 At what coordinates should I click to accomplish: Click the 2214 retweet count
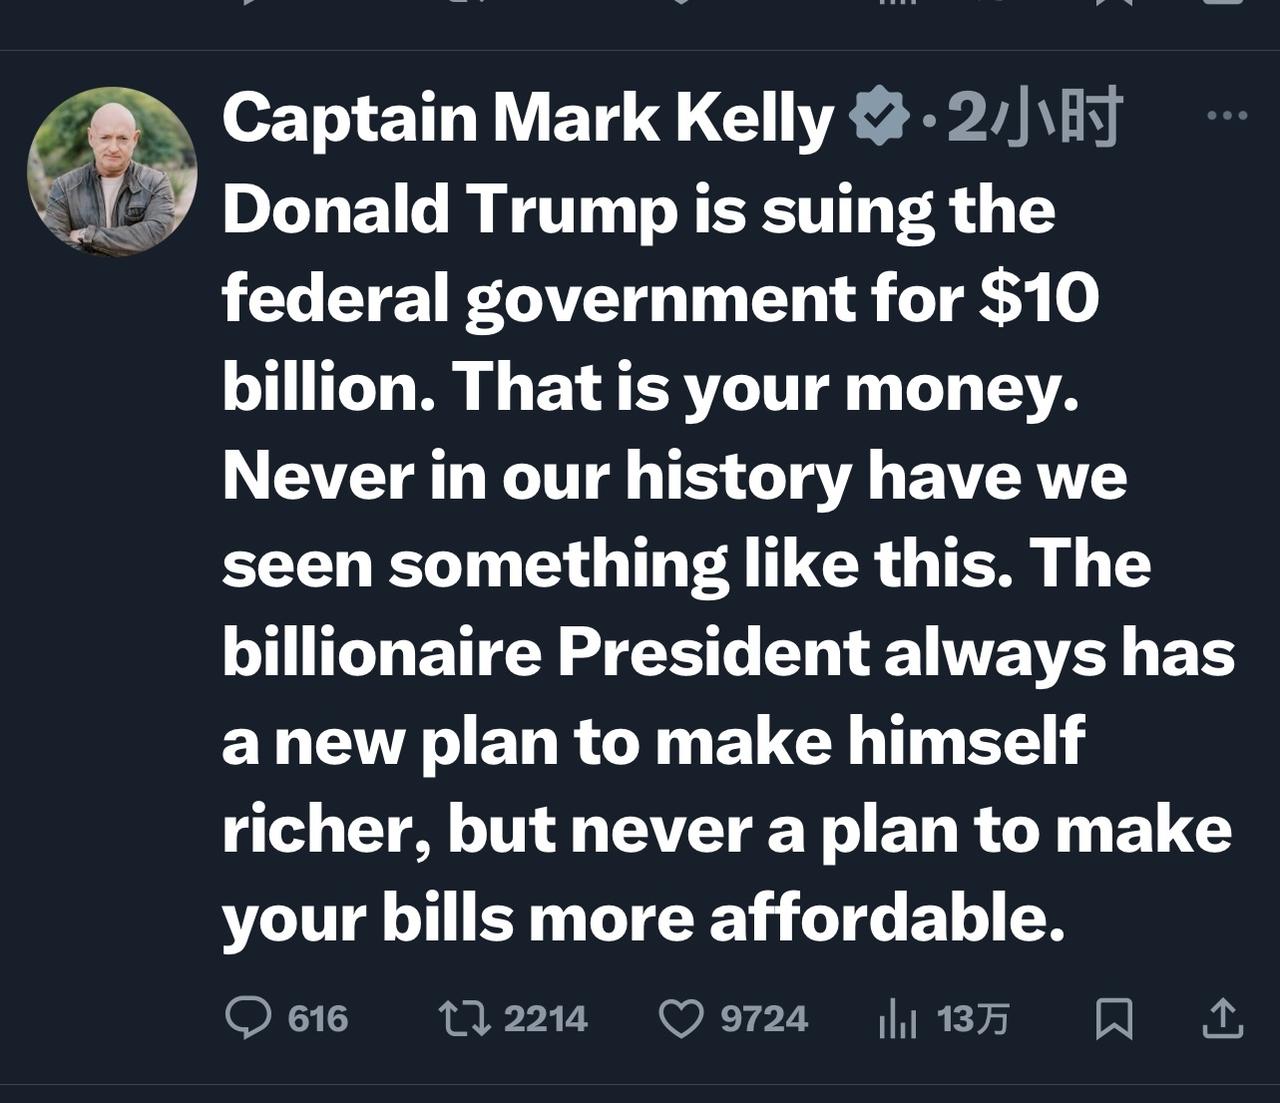[x=545, y=1019]
